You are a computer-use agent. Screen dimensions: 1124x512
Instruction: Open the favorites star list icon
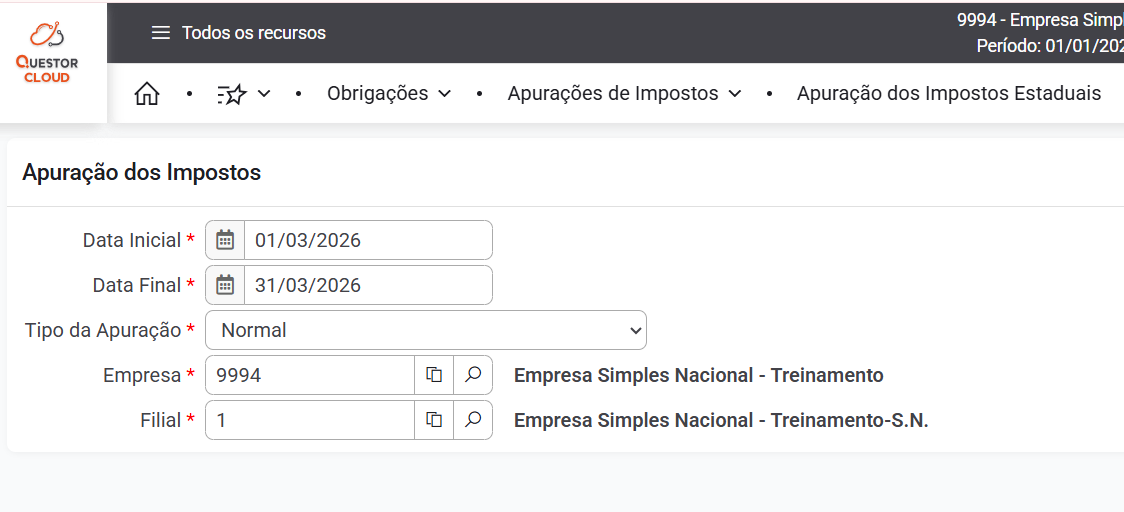click(x=232, y=94)
